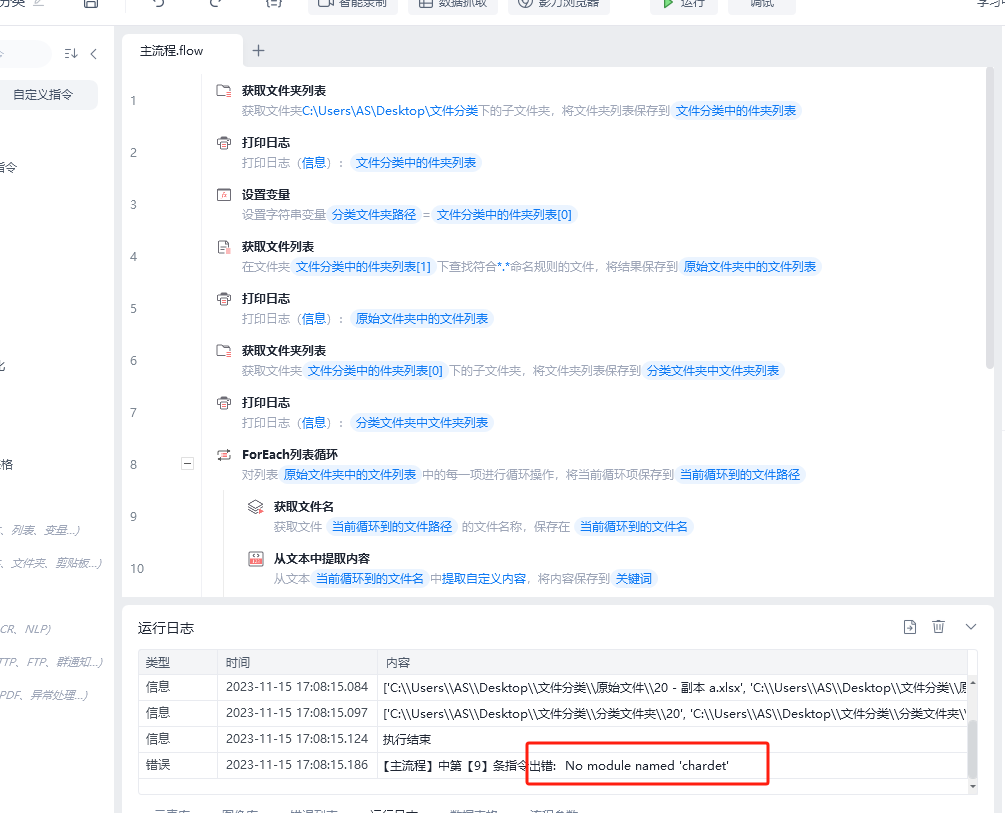The image size is (1005, 813).
Task: Click the 从文本中提取内容 step icon
Action: (x=256, y=558)
